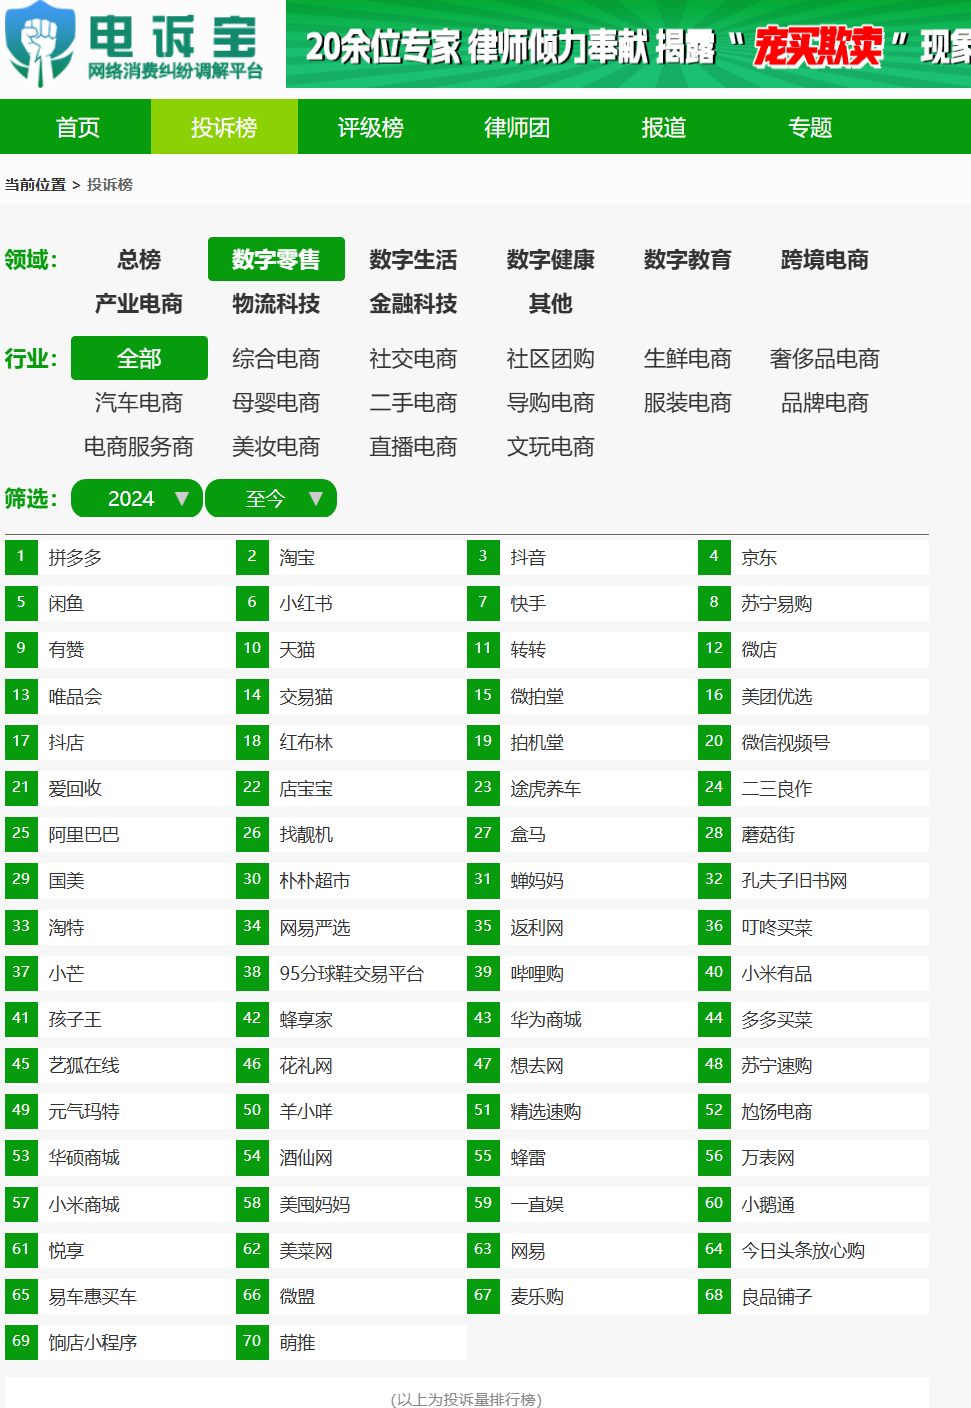Open rank 6 小红书 entry
The width and height of the screenshot is (971, 1408).
(351, 604)
